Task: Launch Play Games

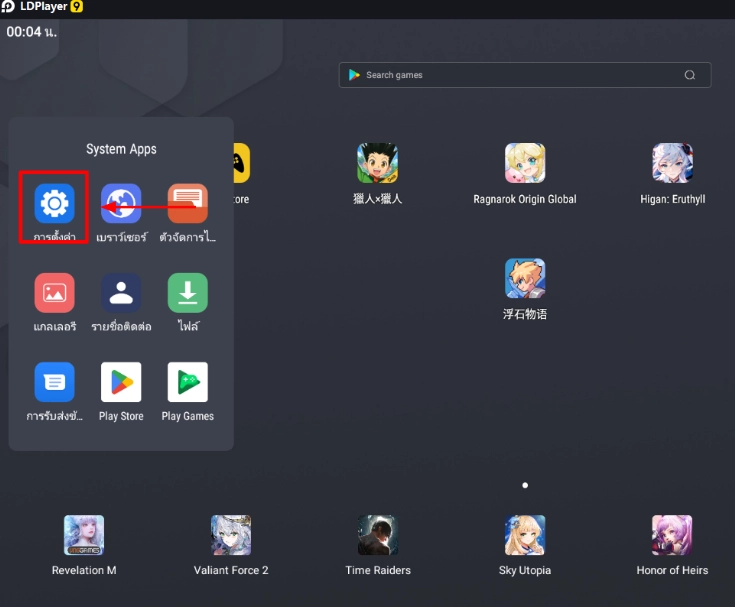Action: (188, 382)
